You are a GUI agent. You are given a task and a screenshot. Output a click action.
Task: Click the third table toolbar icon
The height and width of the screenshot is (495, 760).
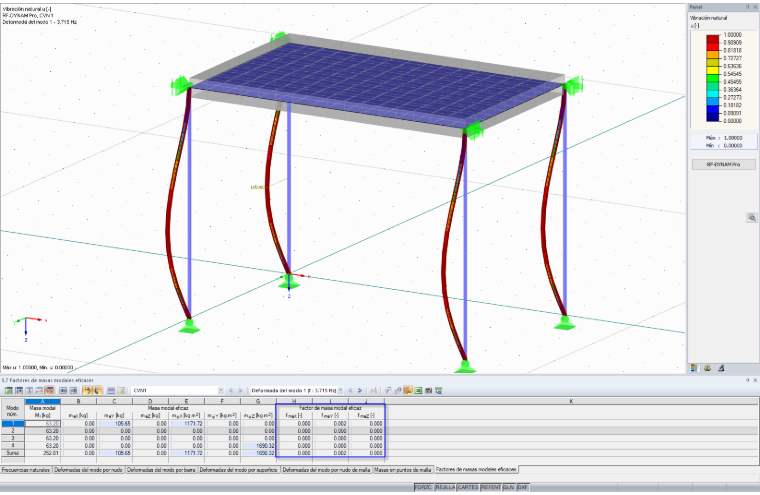[29, 390]
